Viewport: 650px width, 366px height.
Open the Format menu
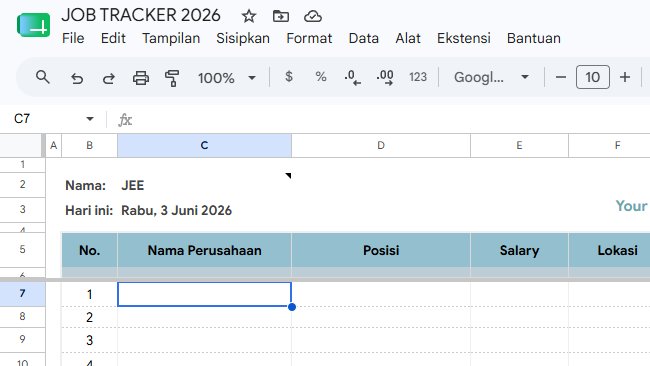pyautogui.click(x=309, y=38)
